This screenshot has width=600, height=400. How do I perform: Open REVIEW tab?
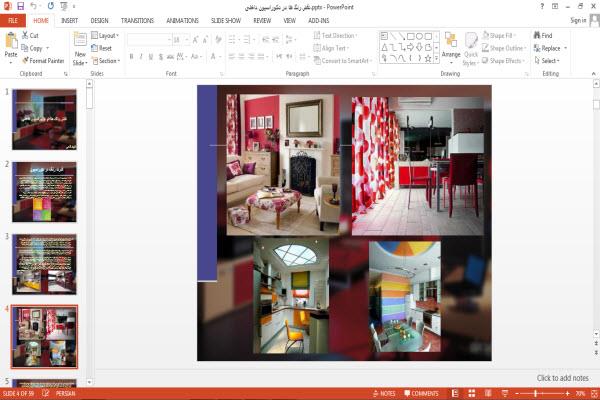click(262, 21)
